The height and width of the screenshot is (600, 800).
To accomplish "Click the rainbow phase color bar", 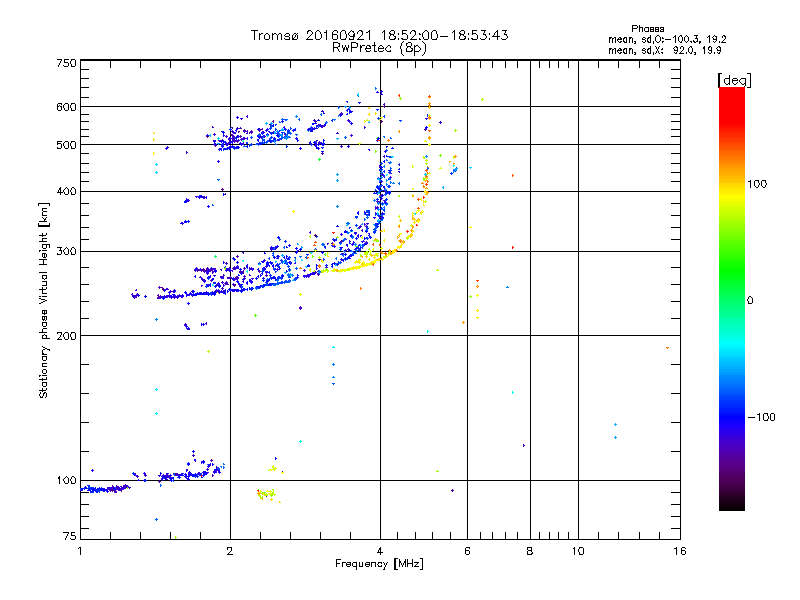I will pos(732,299).
